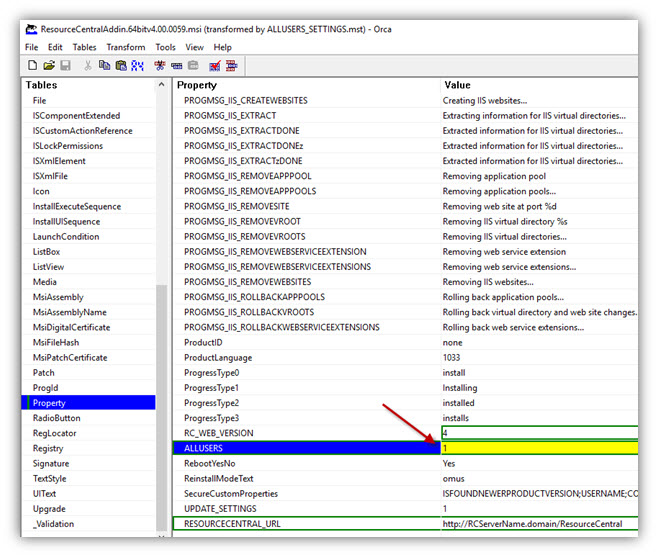Click the grayed Save diskette icon

tap(65, 65)
